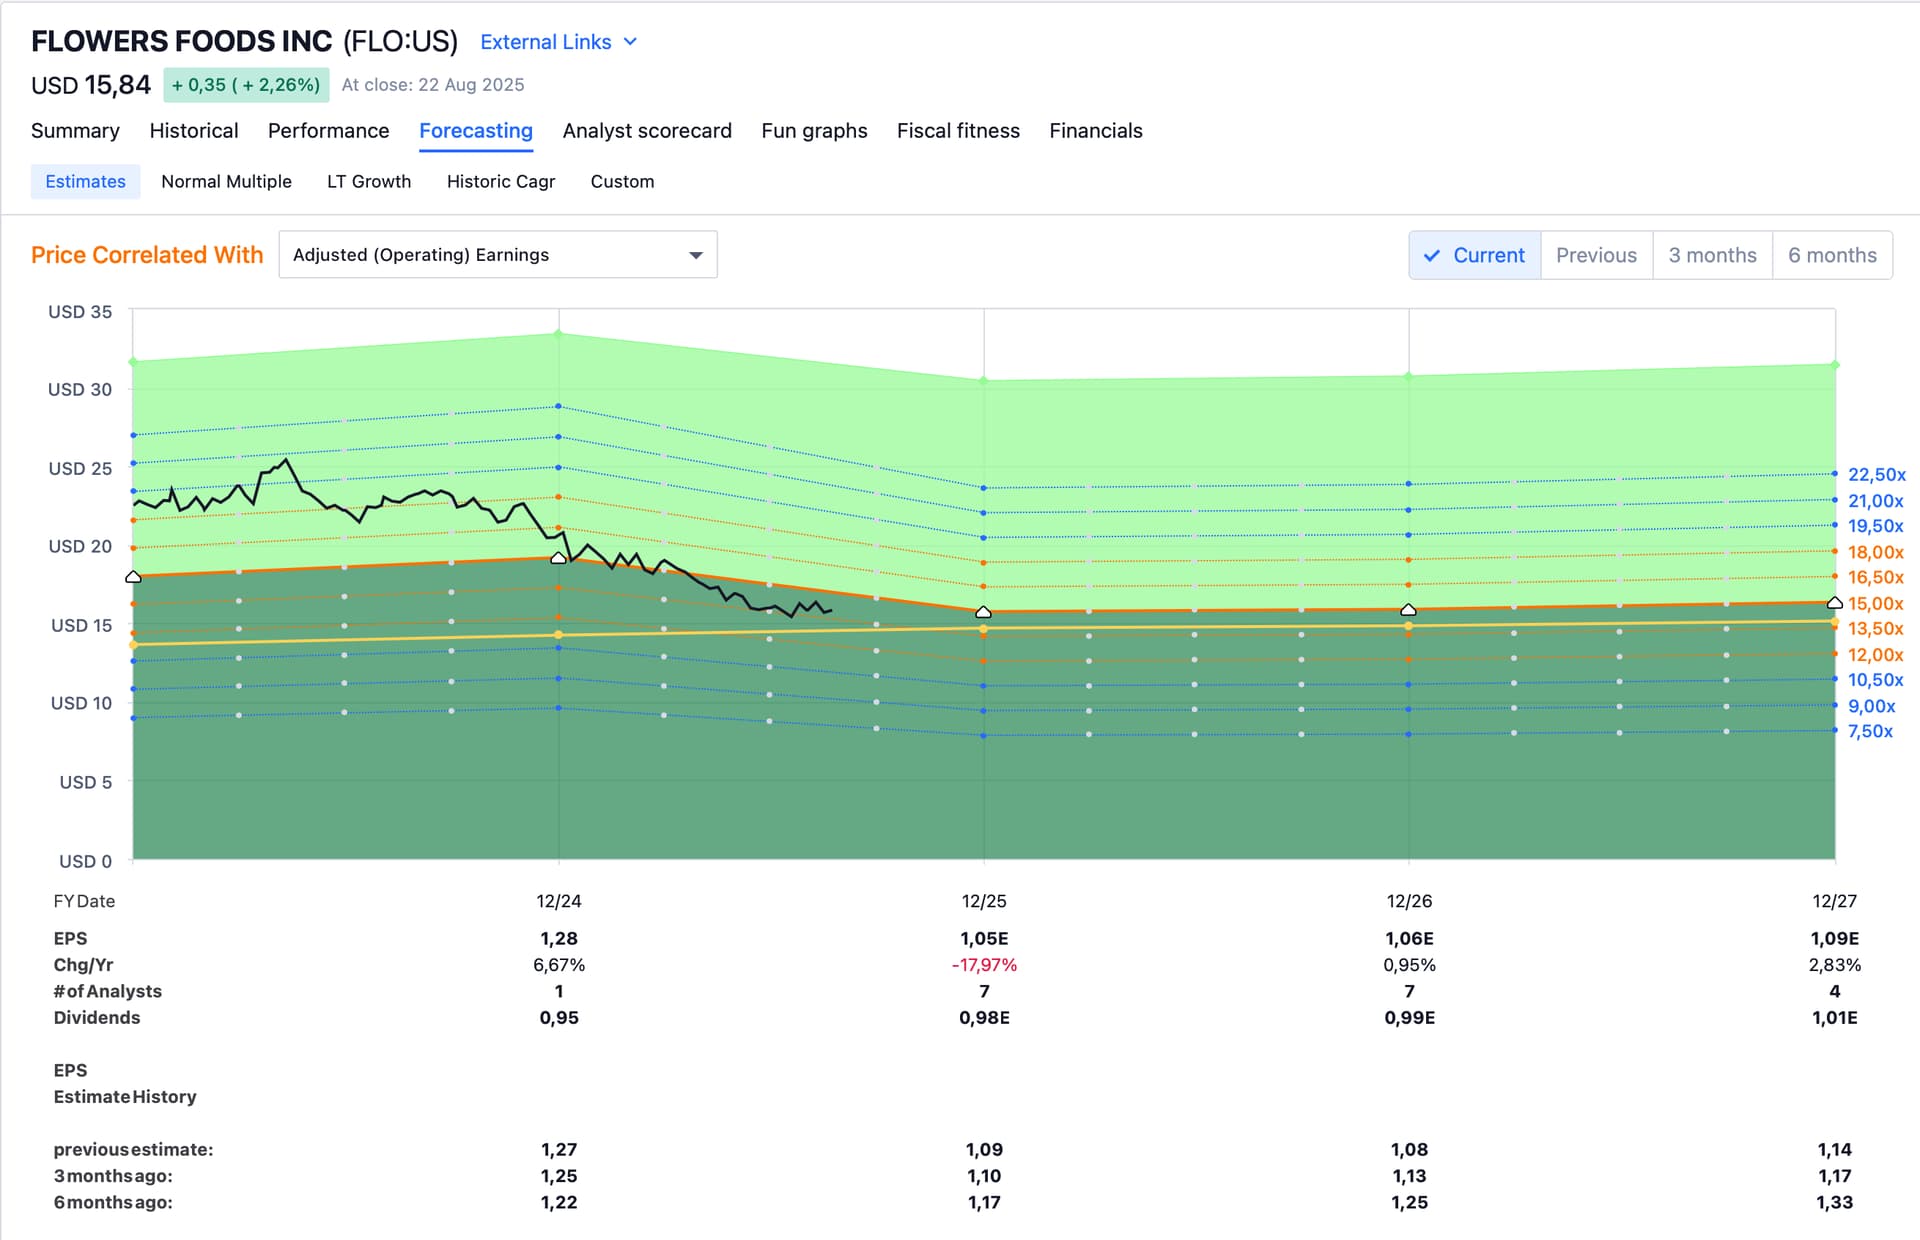Click the checkmark icon beside Current

(x=1432, y=256)
